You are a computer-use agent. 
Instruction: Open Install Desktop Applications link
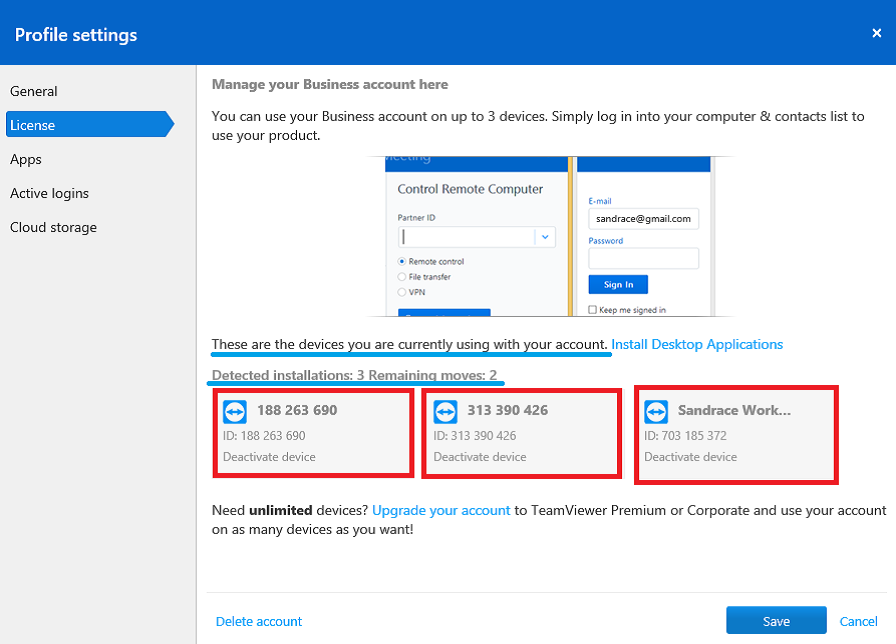click(697, 345)
